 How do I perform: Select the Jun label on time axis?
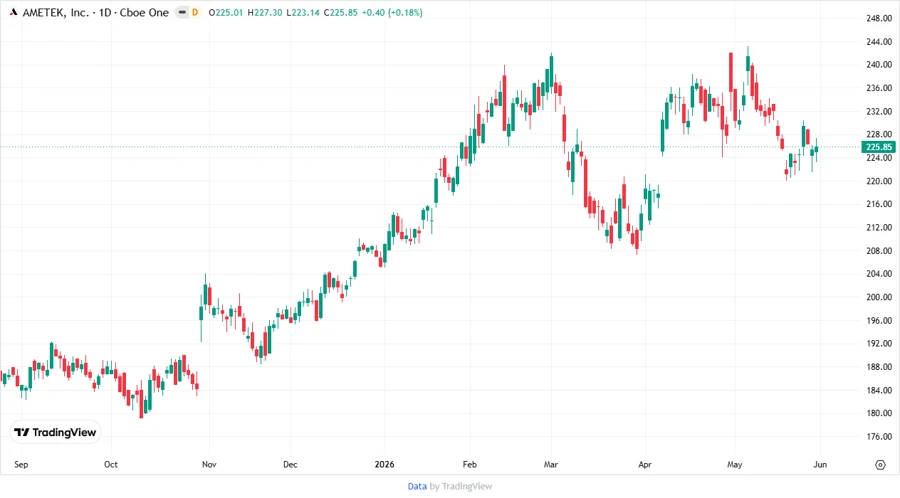tap(820, 464)
